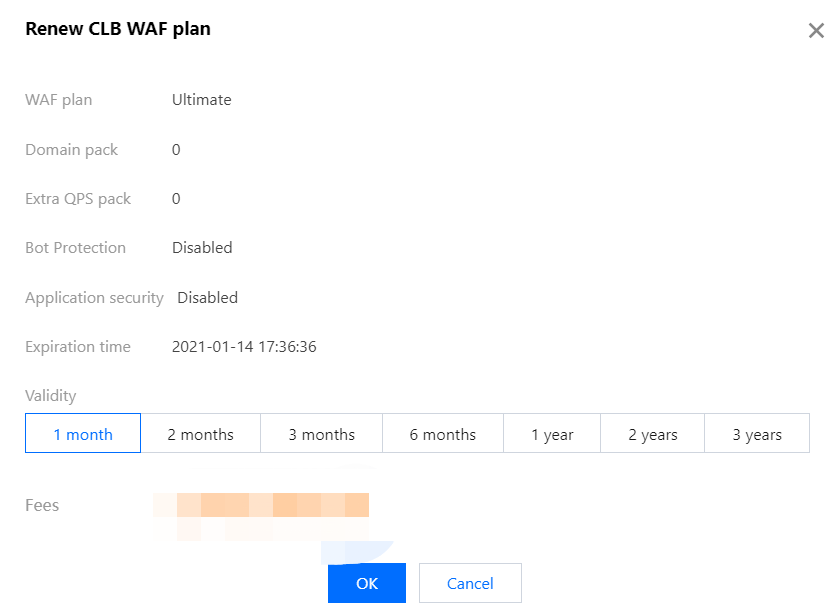Choose 2 months validity

click(x=200, y=434)
